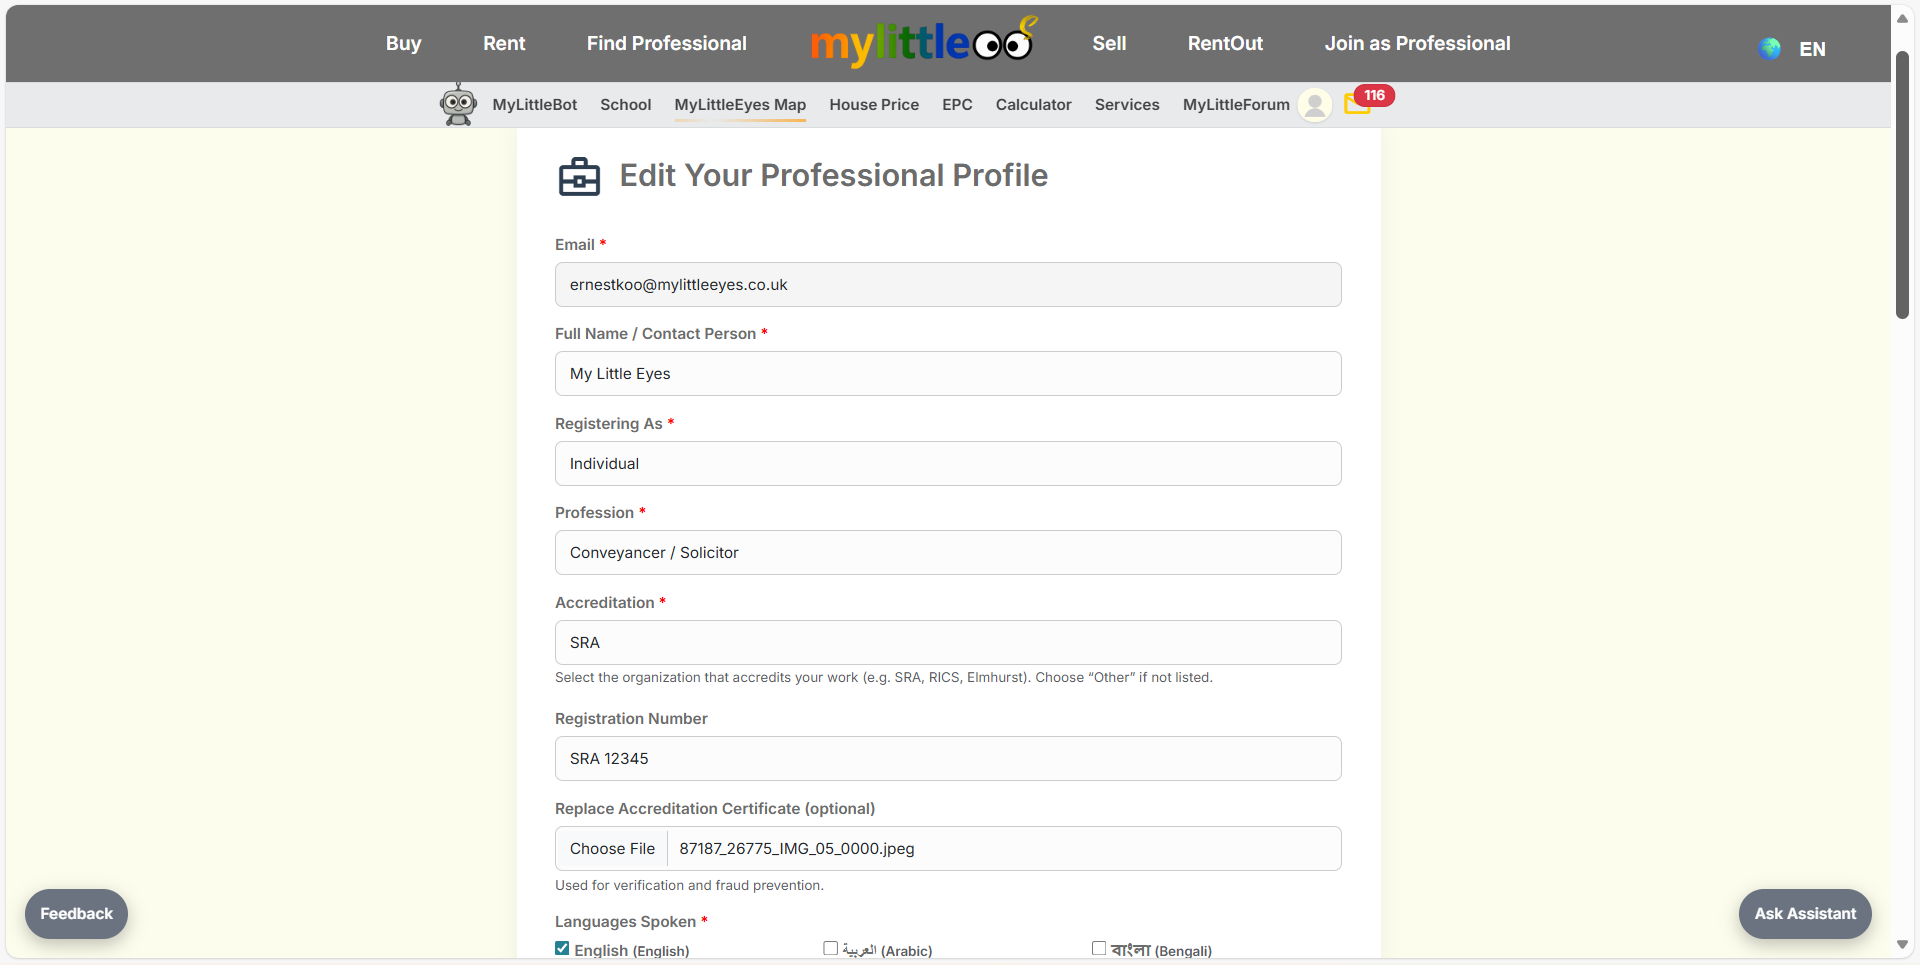Click the briefcase icon beside Edit Your Professional Profile
This screenshot has width=1920, height=965.
point(579,176)
